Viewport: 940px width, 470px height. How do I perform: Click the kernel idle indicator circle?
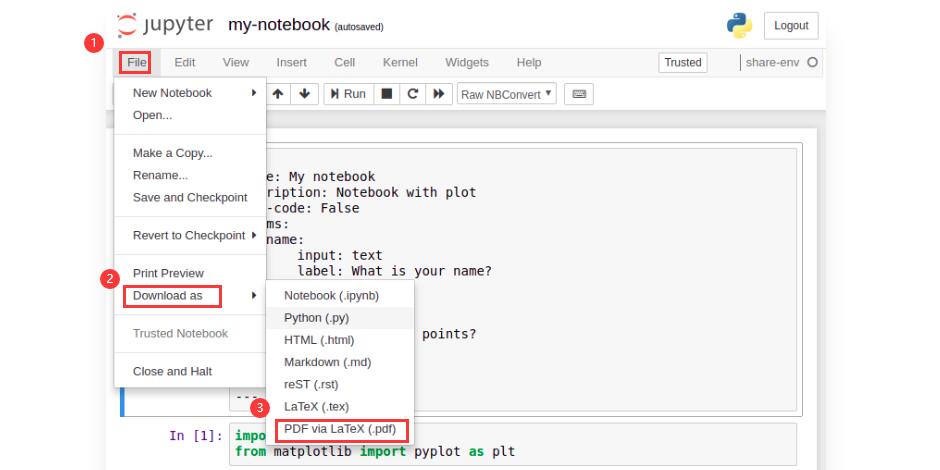pos(812,62)
